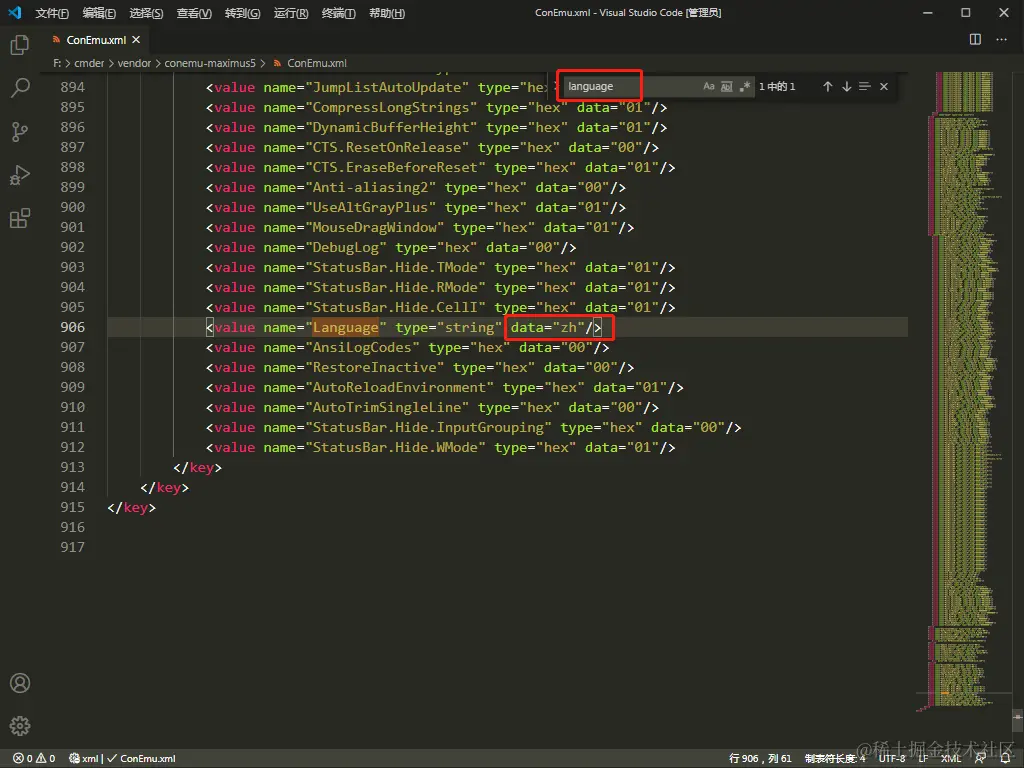Open the 编辑(E) menu
1024x768 pixels.
coord(99,13)
